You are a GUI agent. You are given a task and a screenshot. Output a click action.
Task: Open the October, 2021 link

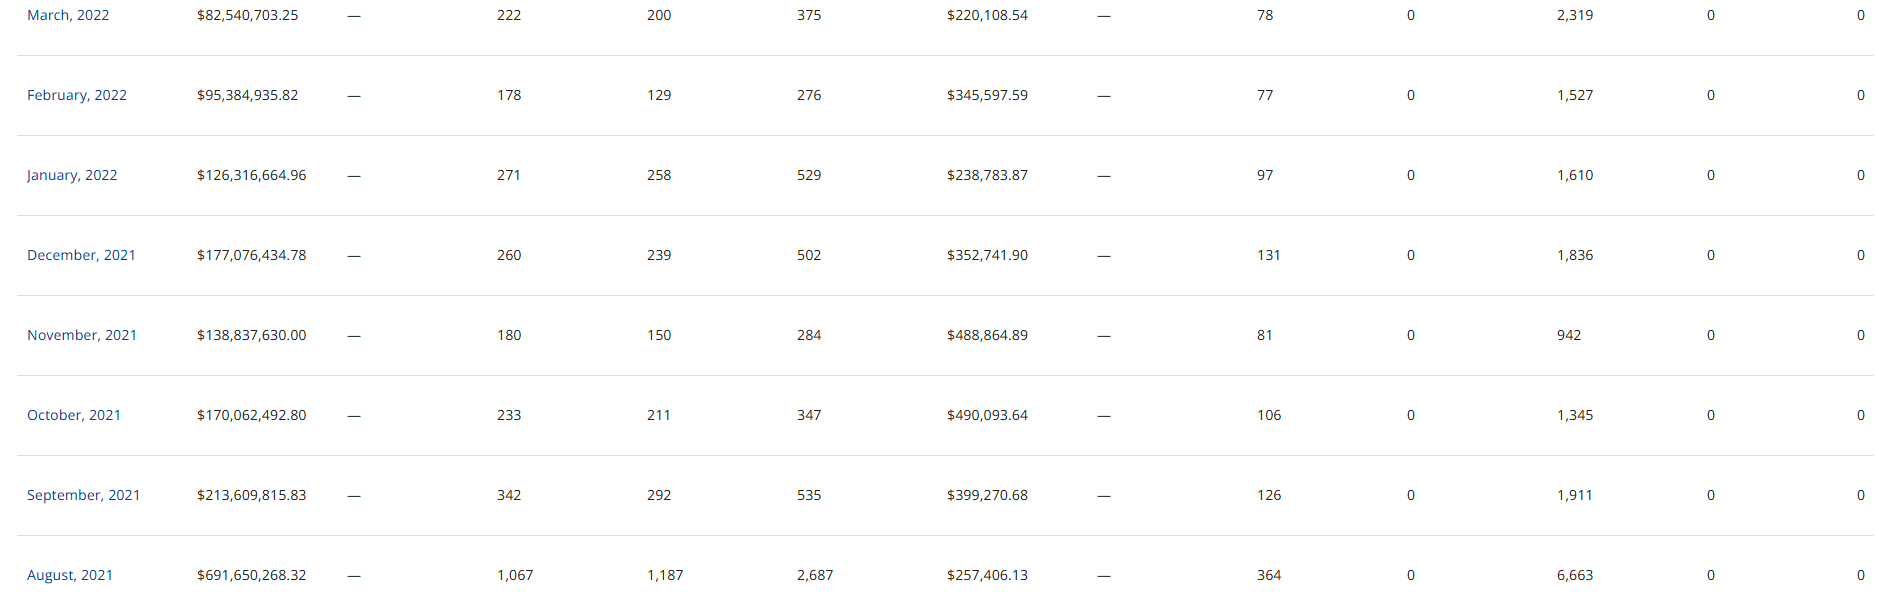[x=74, y=415]
